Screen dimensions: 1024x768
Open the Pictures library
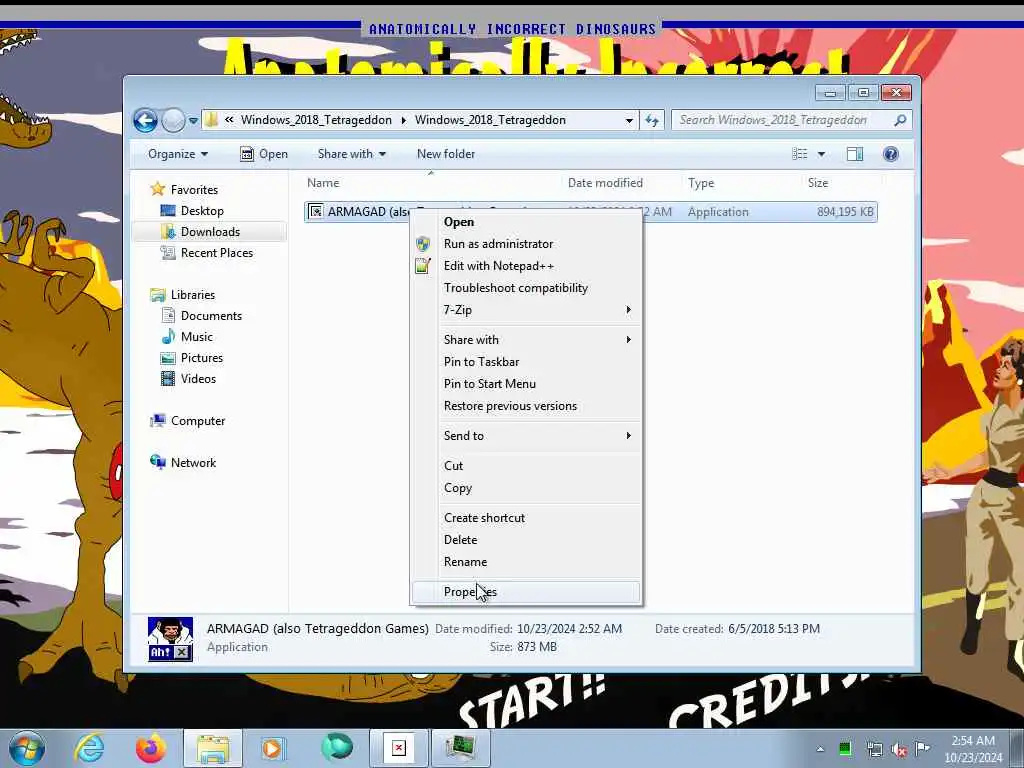pos(192,358)
